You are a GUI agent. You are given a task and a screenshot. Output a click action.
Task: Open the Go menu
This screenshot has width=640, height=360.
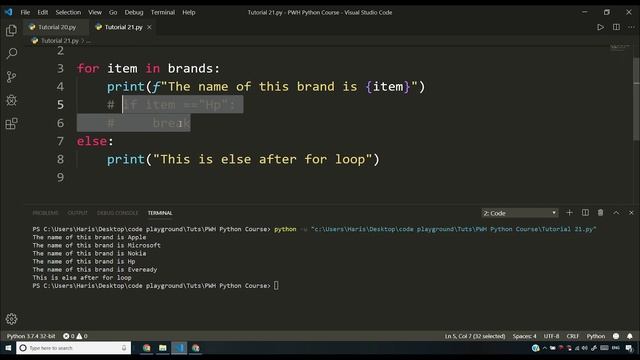pyautogui.click(x=113, y=12)
